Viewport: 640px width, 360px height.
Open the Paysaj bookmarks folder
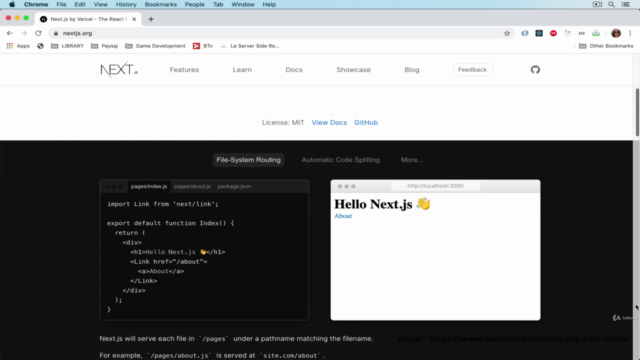104,46
